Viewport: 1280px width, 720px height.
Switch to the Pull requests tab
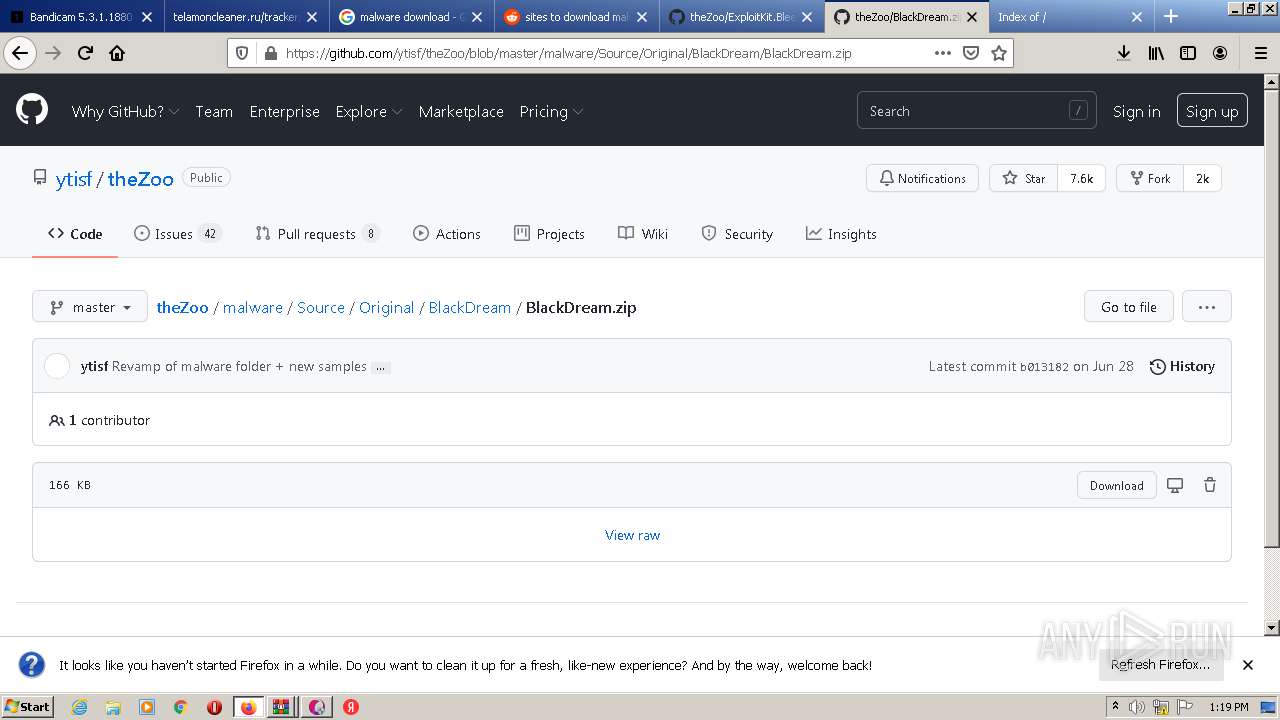(317, 234)
